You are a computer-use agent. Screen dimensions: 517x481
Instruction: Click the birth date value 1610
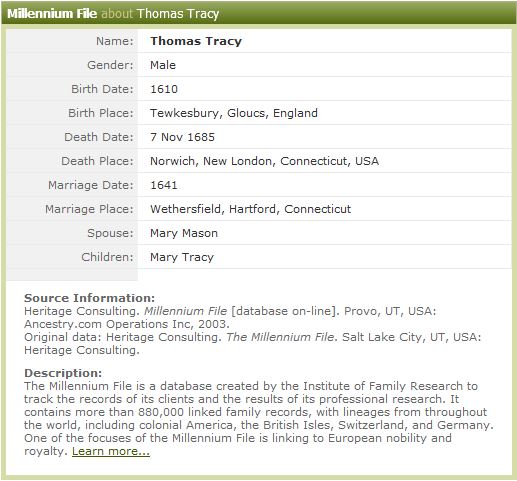click(x=164, y=89)
